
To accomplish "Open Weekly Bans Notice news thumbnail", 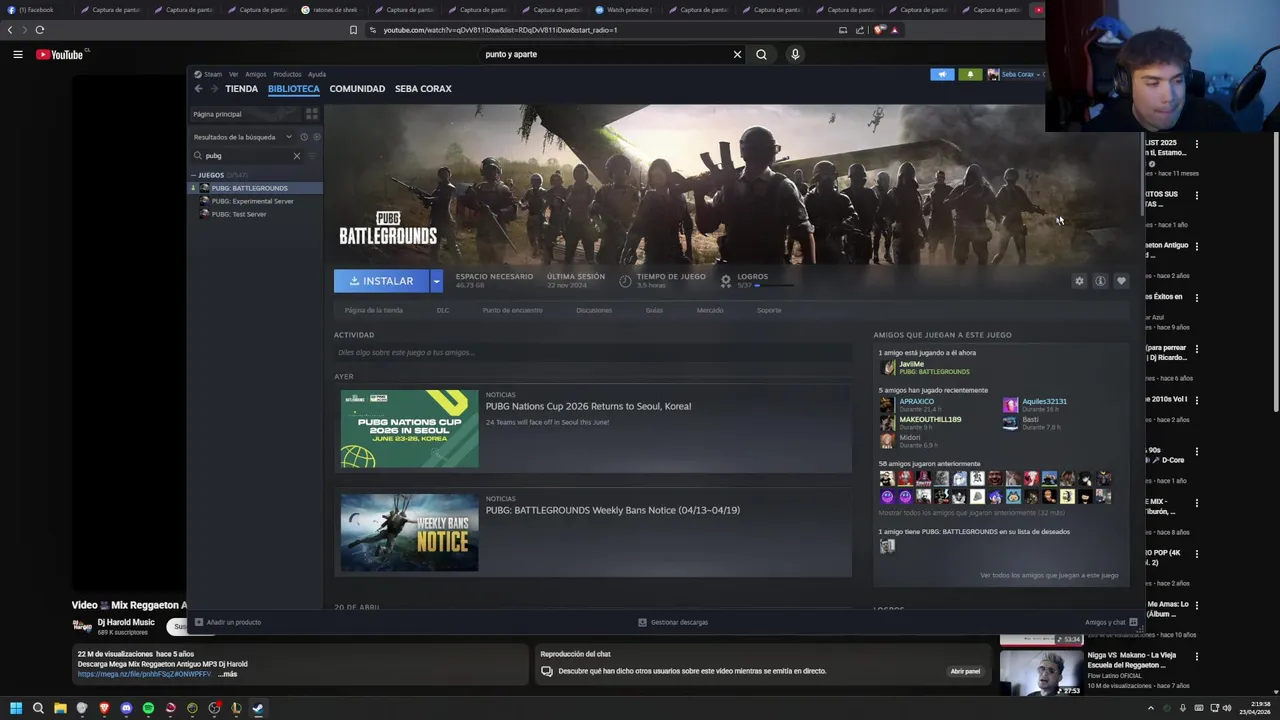I will pos(409,533).
